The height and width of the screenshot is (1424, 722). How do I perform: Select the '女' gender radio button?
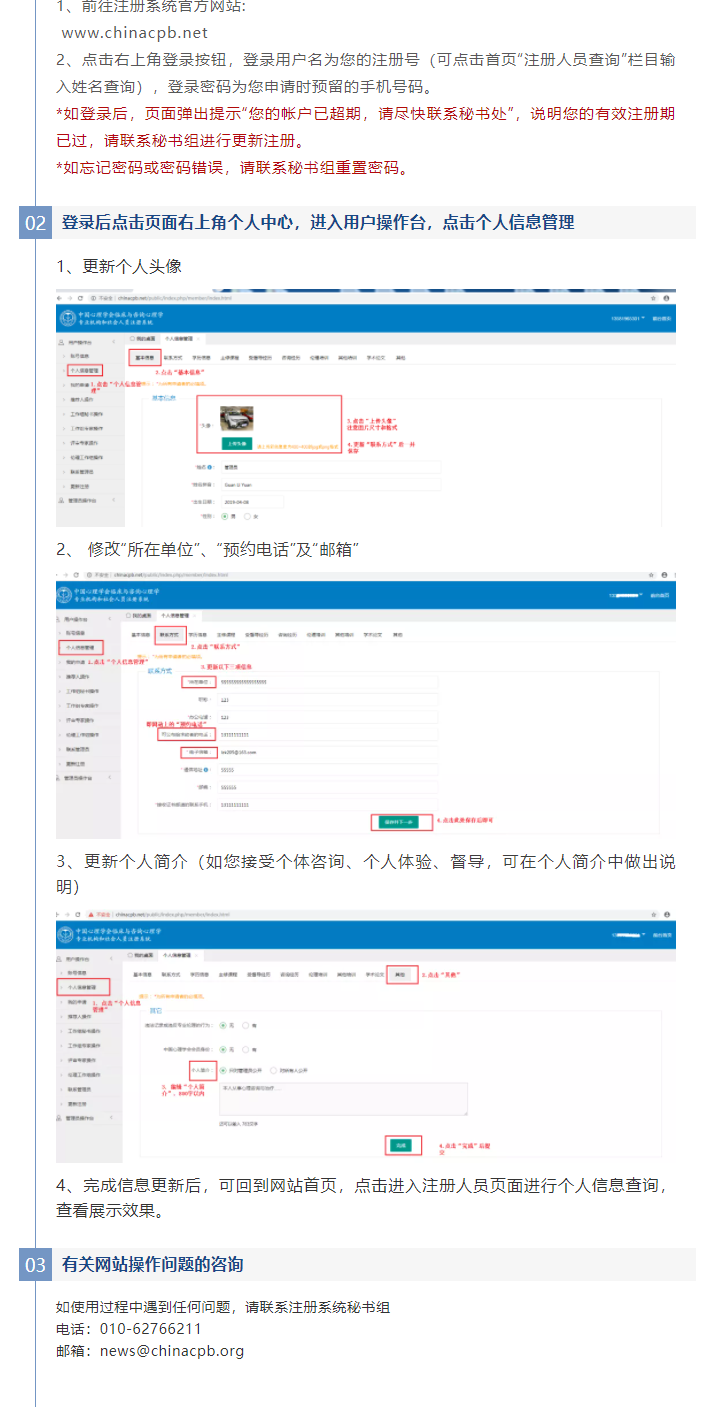pos(247,516)
